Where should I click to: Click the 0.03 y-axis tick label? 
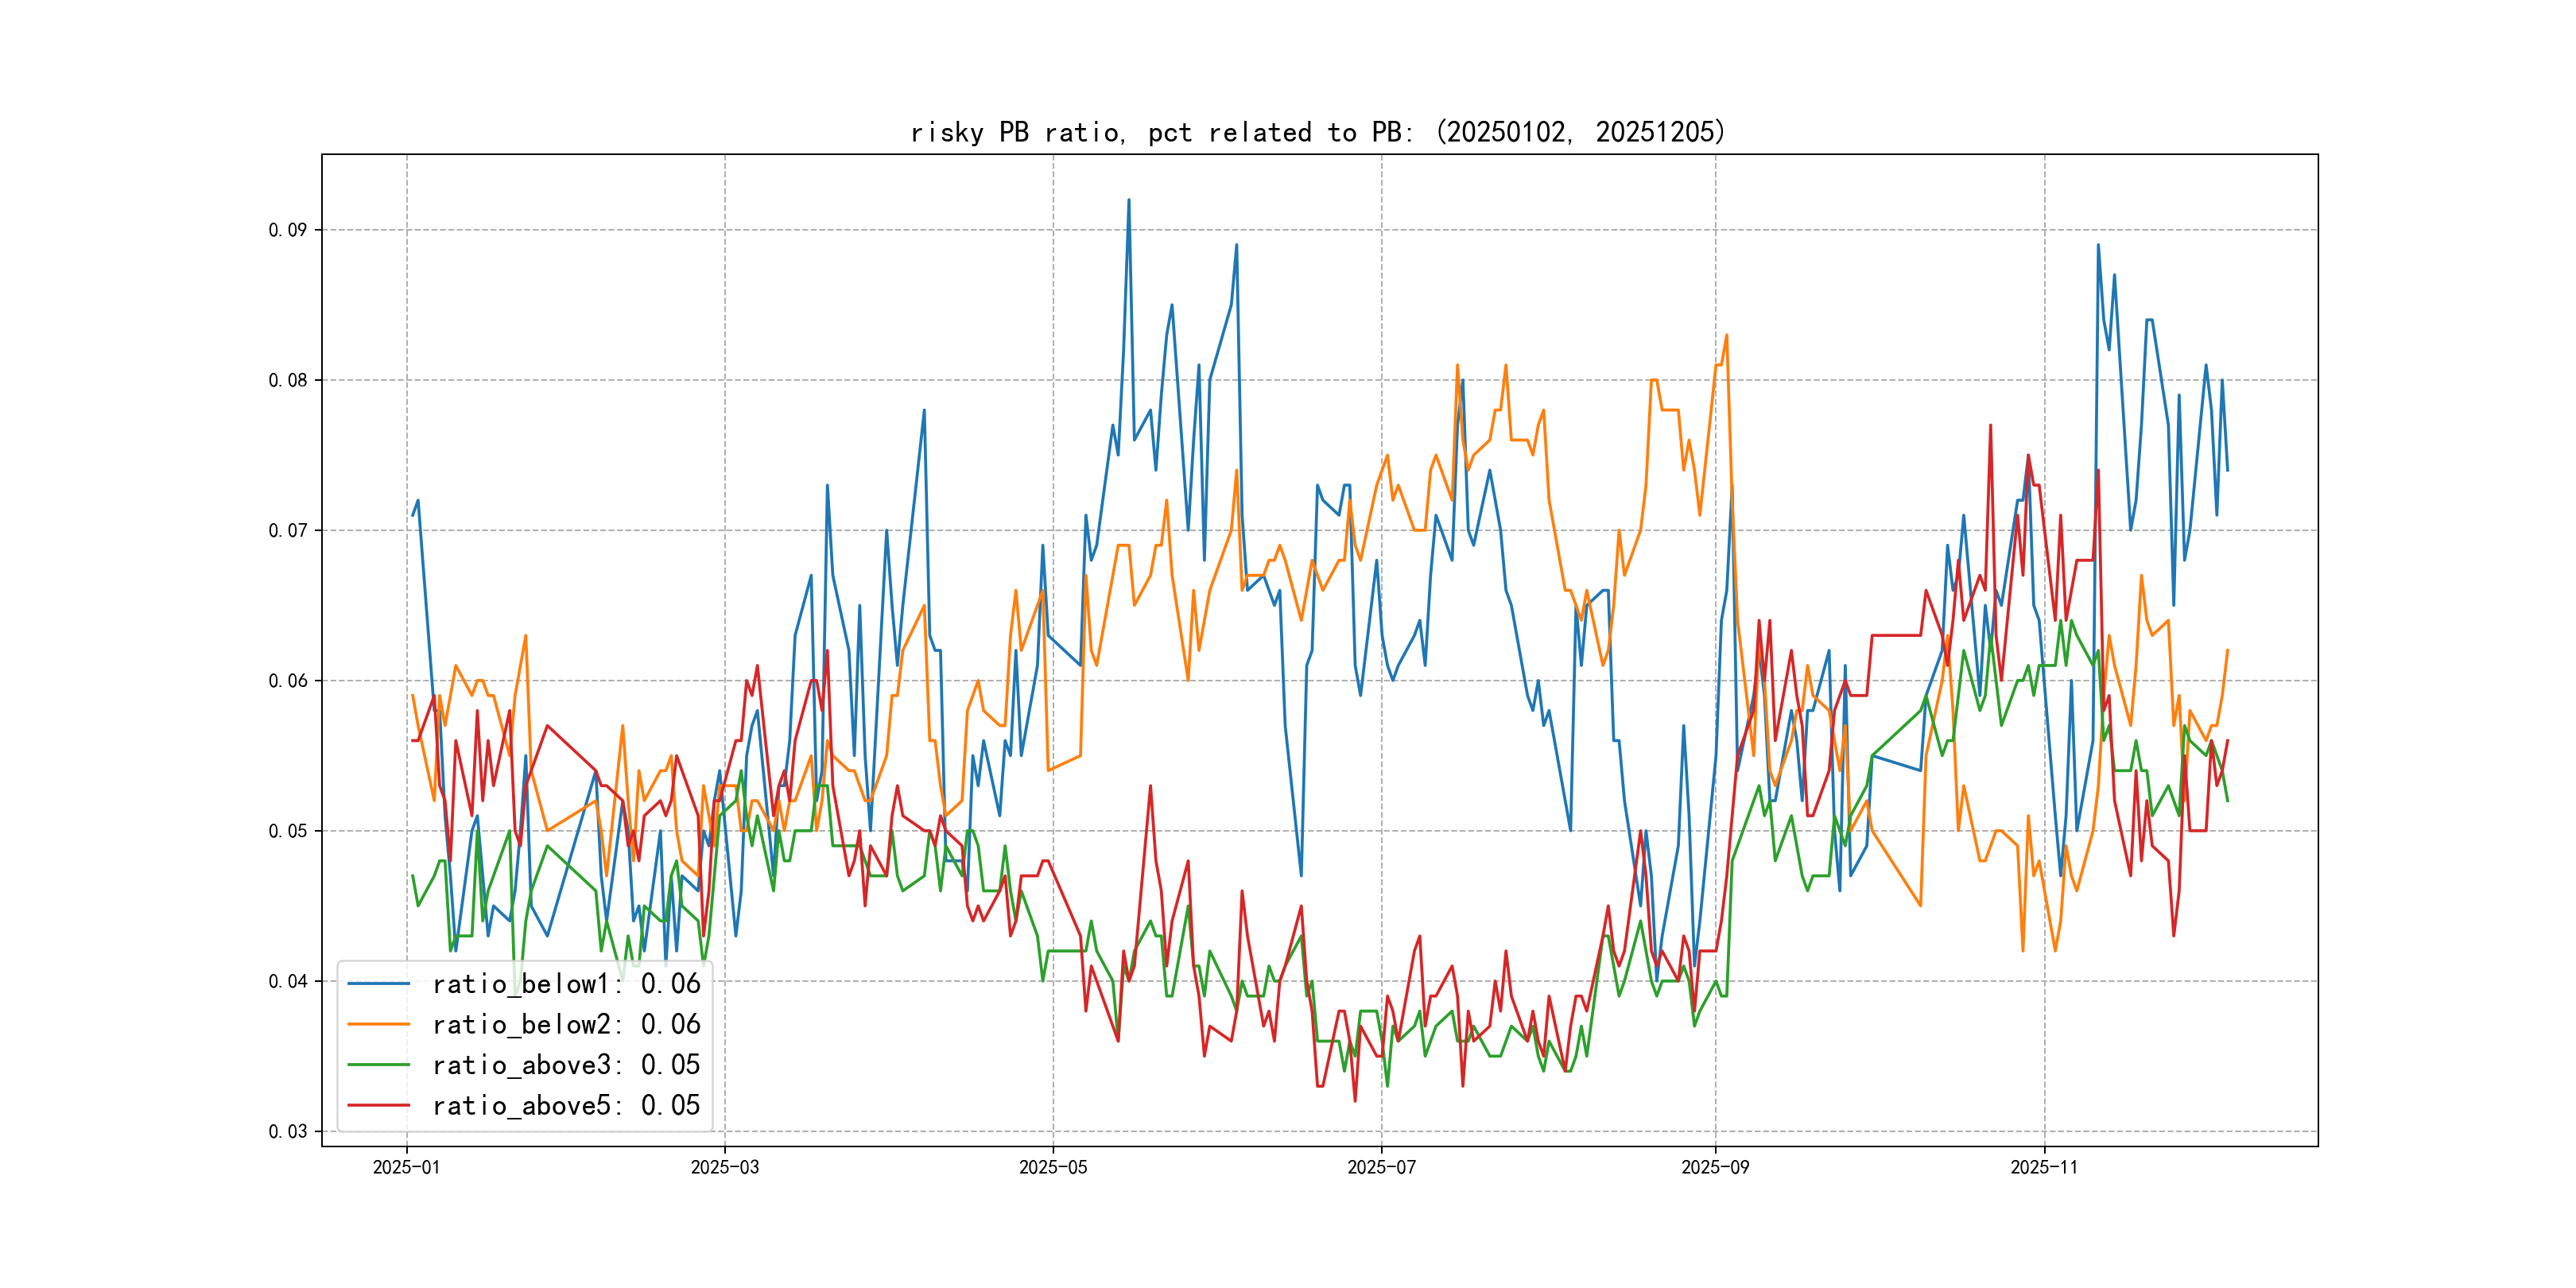click(x=287, y=1132)
